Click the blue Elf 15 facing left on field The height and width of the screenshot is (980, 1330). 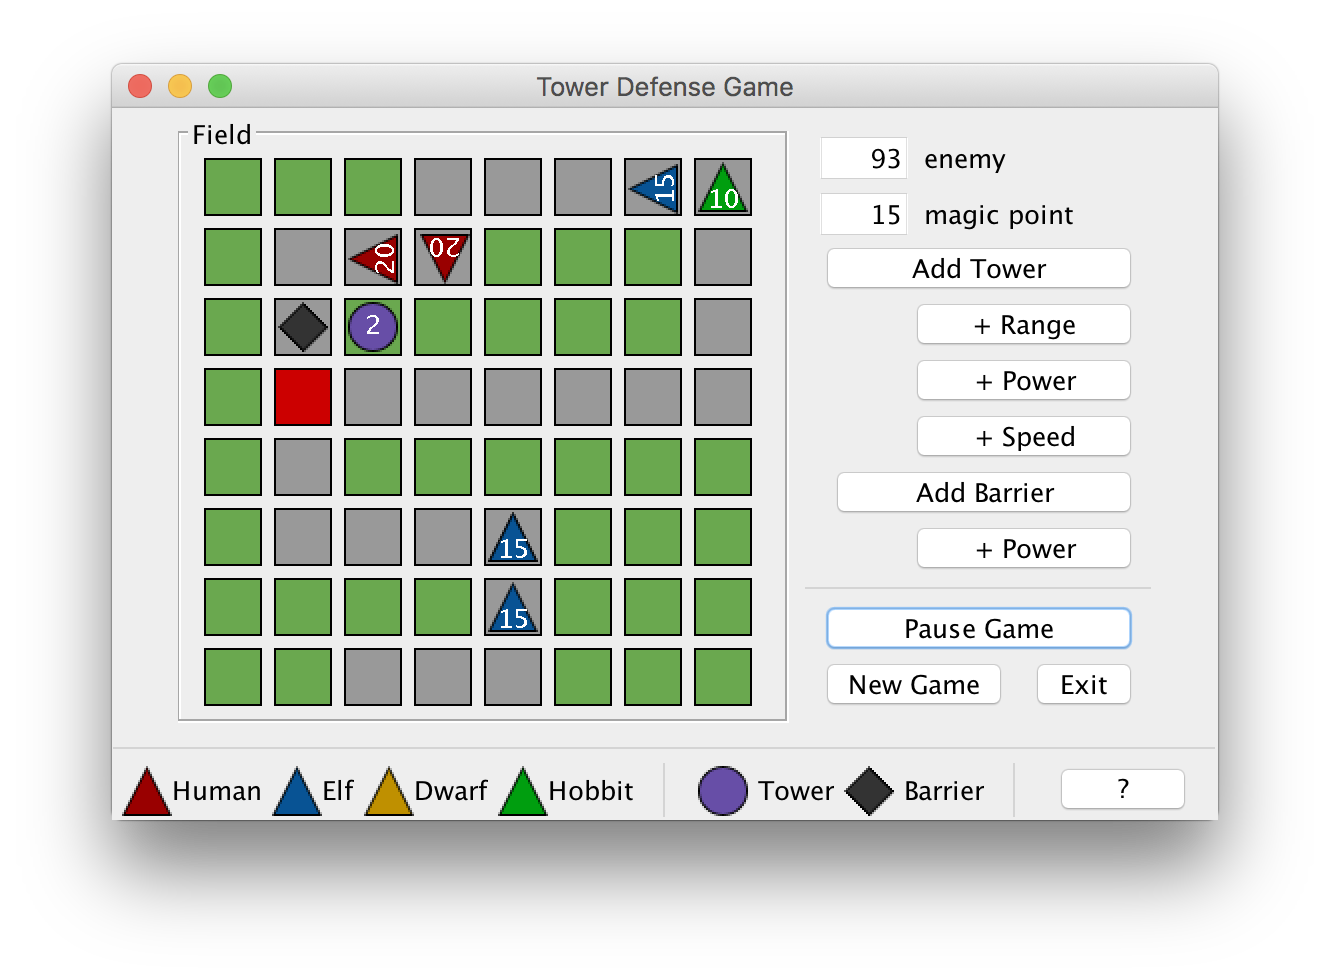(653, 187)
